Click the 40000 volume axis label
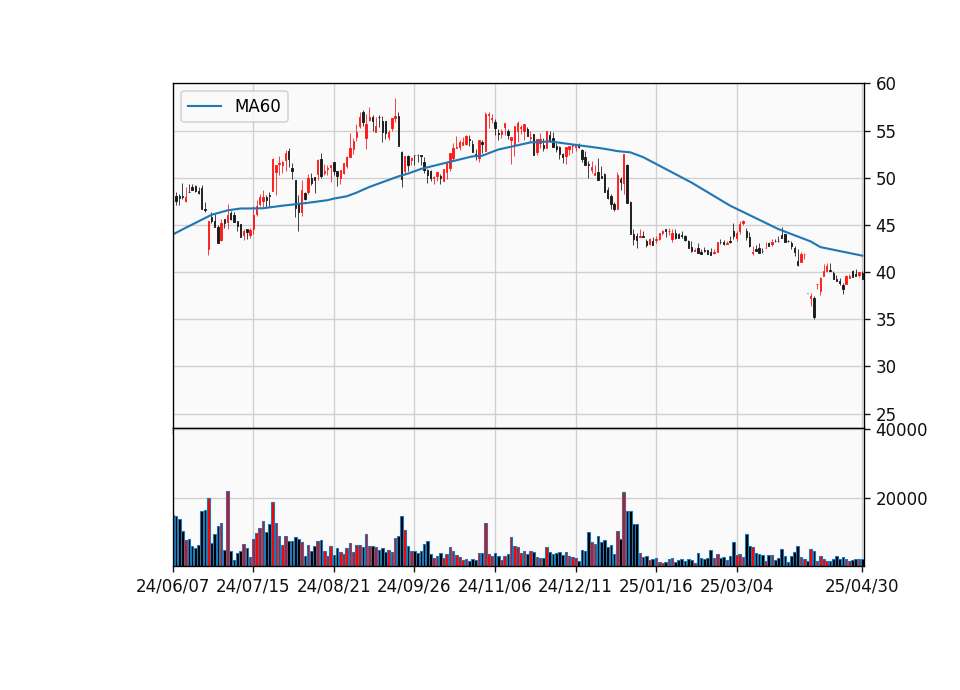The image size is (960, 690). (901, 430)
